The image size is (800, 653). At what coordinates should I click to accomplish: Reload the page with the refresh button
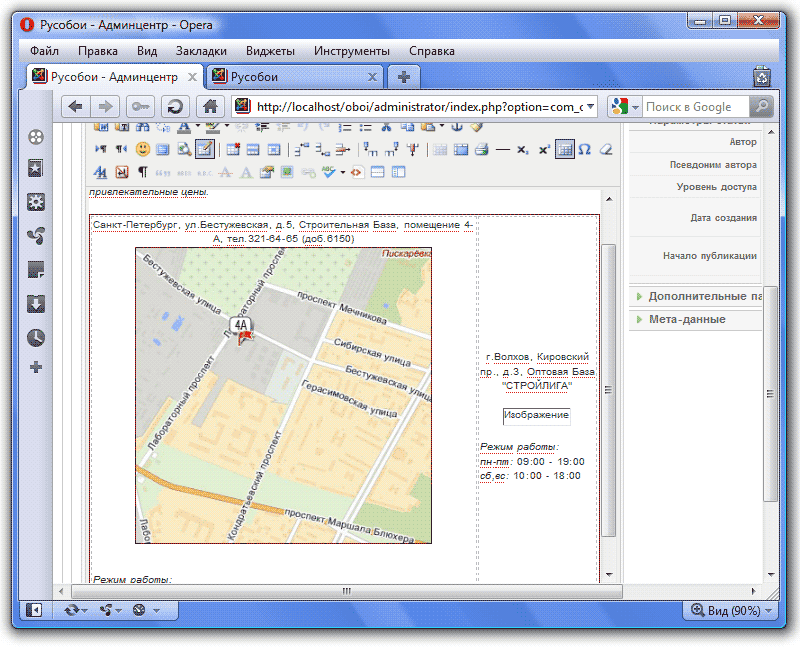pyautogui.click(x=175, y=107)
